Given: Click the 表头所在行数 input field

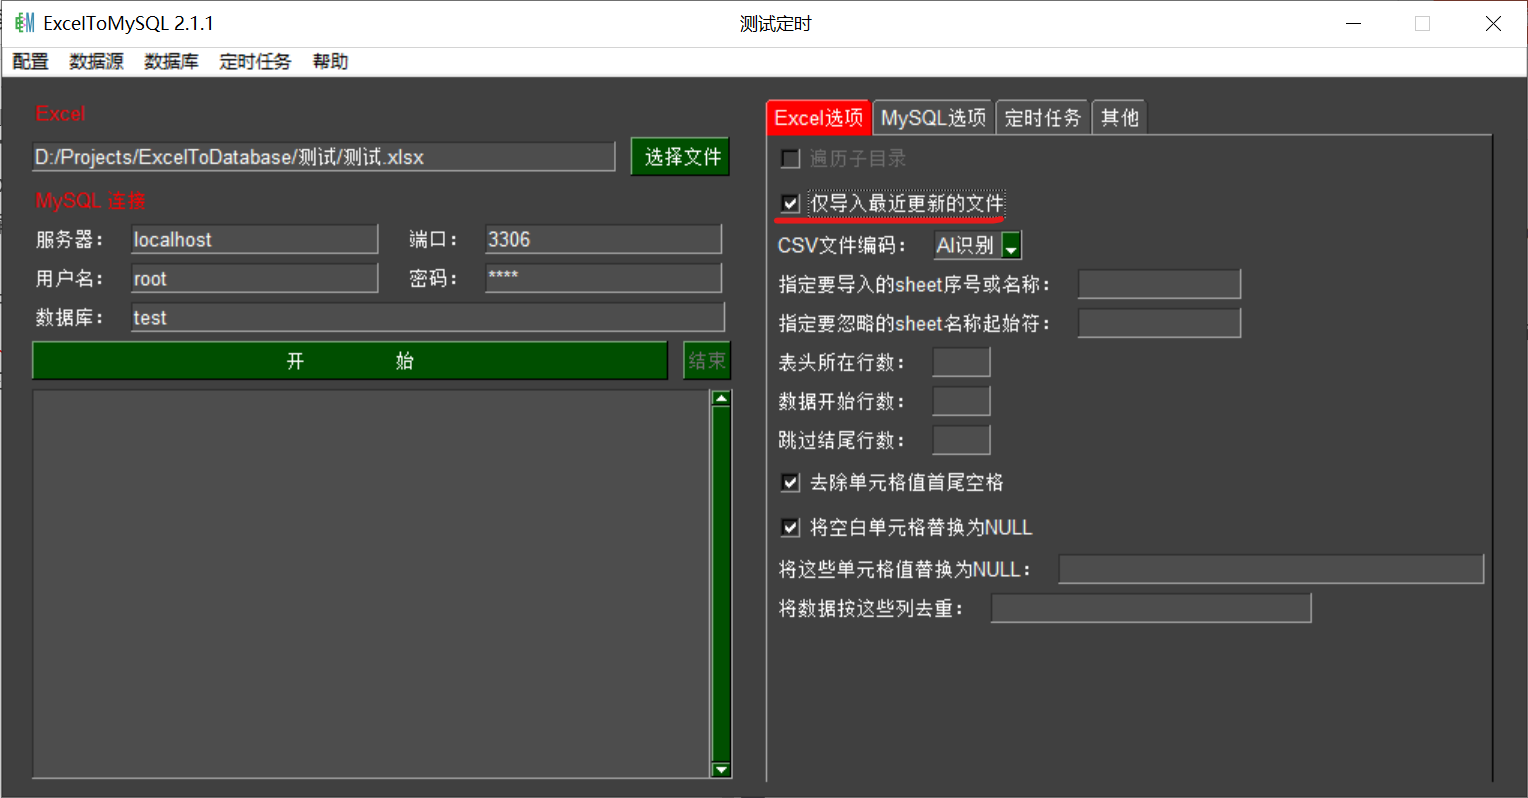Looking at the screenshot, I should click(961, 362).
